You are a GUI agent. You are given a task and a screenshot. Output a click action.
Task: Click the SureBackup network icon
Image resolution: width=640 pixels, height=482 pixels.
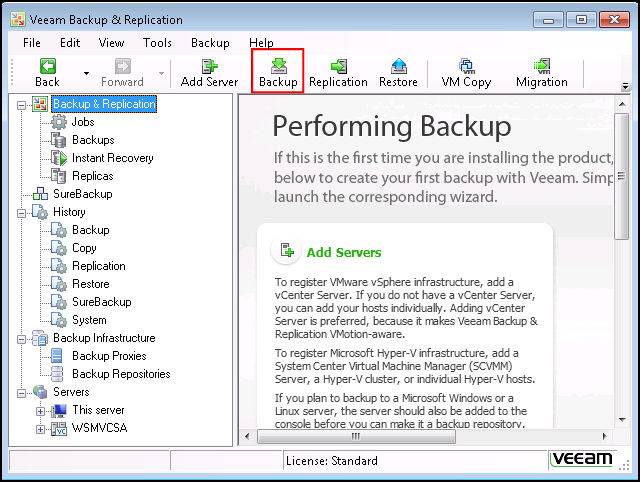(40, 194)
